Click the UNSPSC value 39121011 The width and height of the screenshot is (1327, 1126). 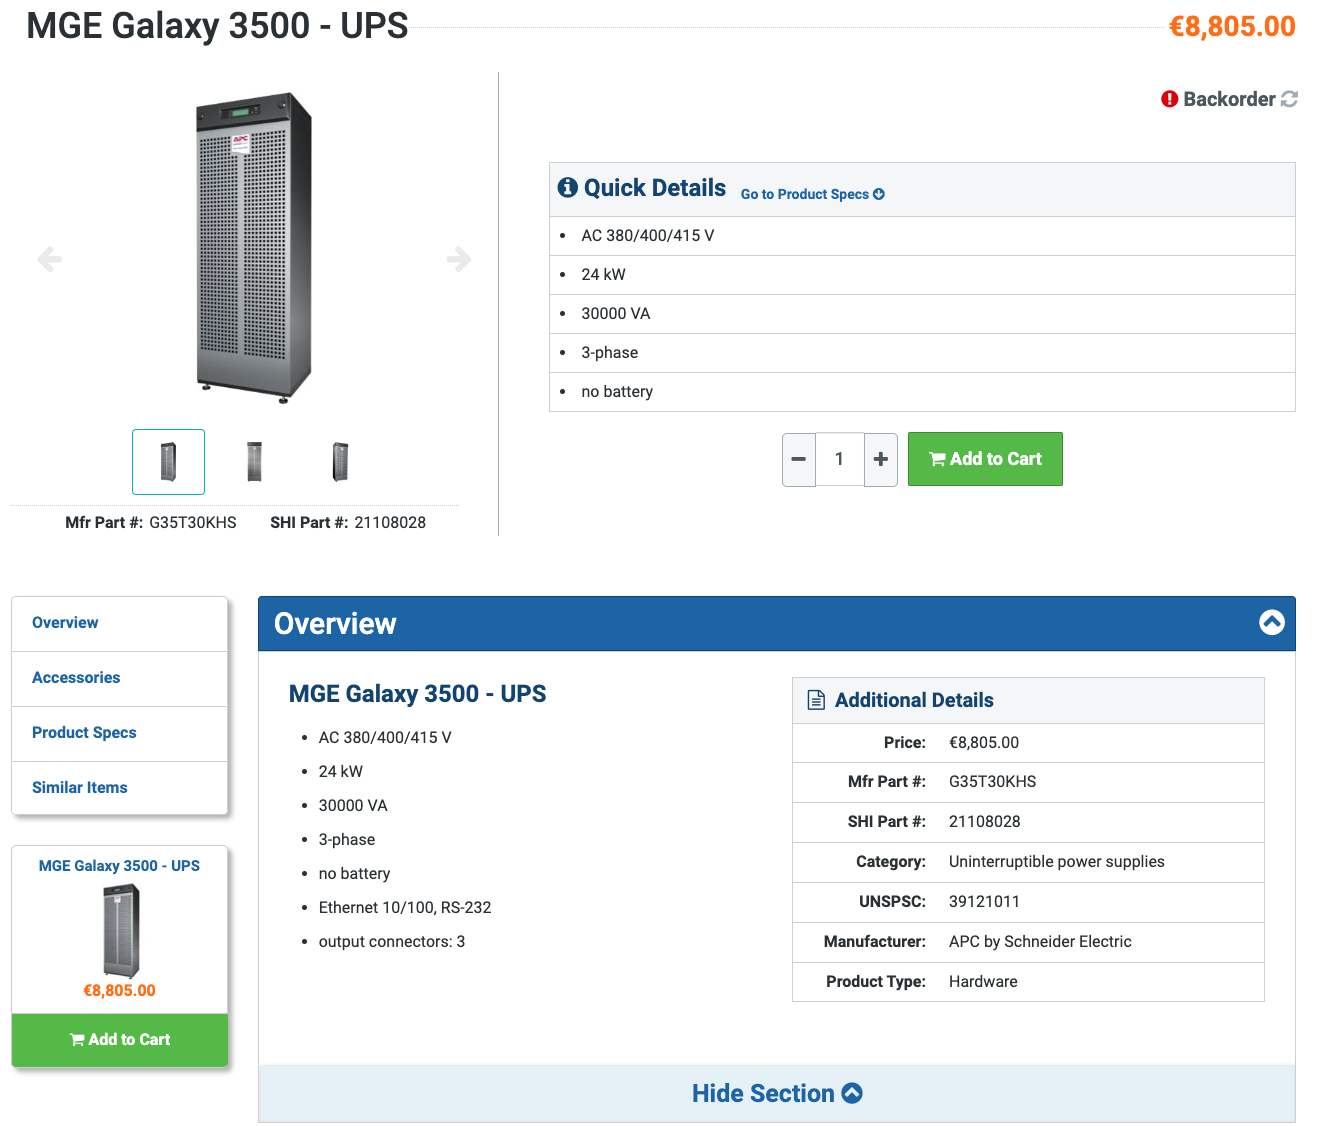tap(984, 902)
